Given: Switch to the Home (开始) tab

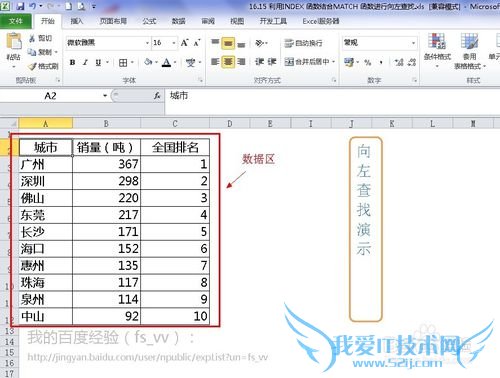Looking at the screenshot, I should click(48, 21).
